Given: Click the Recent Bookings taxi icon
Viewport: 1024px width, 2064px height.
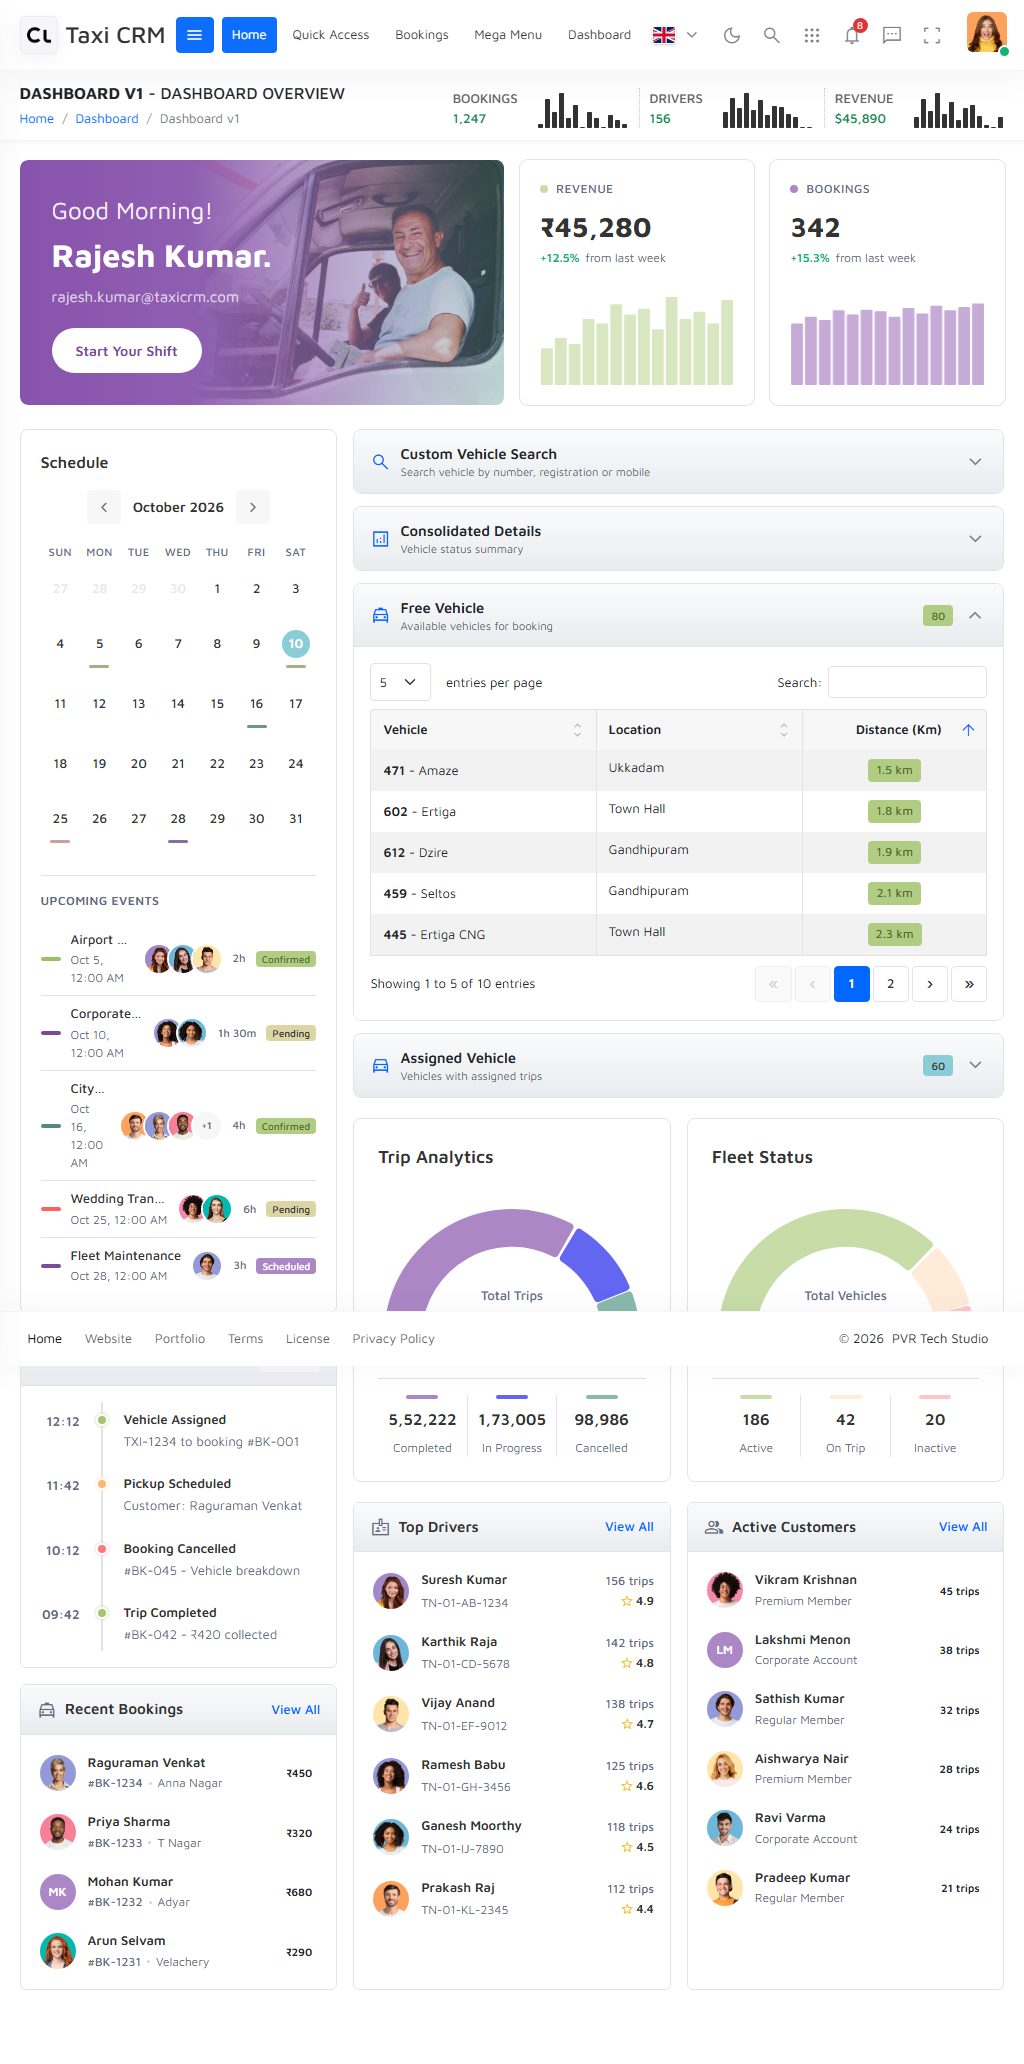Looking at the screenshot, I should (x=47, y=1710).
